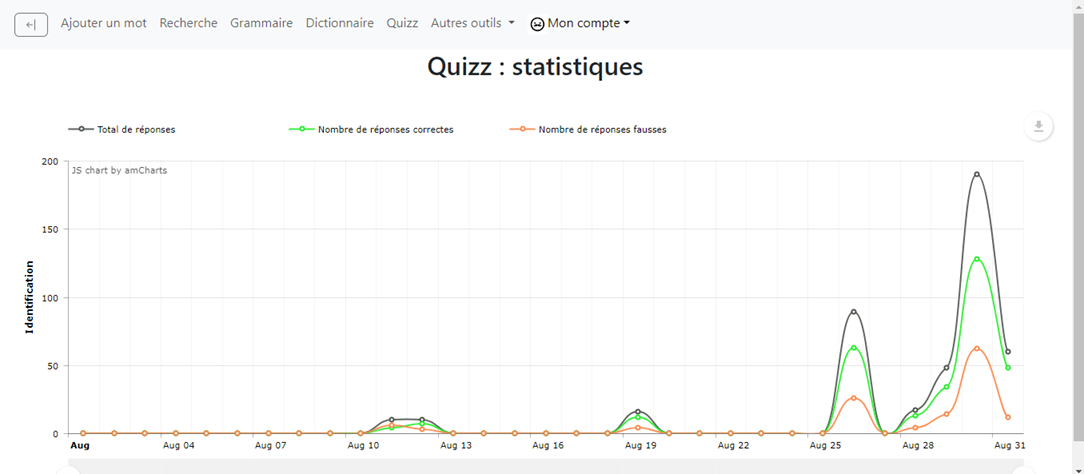
Task: Open the Grammaire menu item
Action: (261, 23)
